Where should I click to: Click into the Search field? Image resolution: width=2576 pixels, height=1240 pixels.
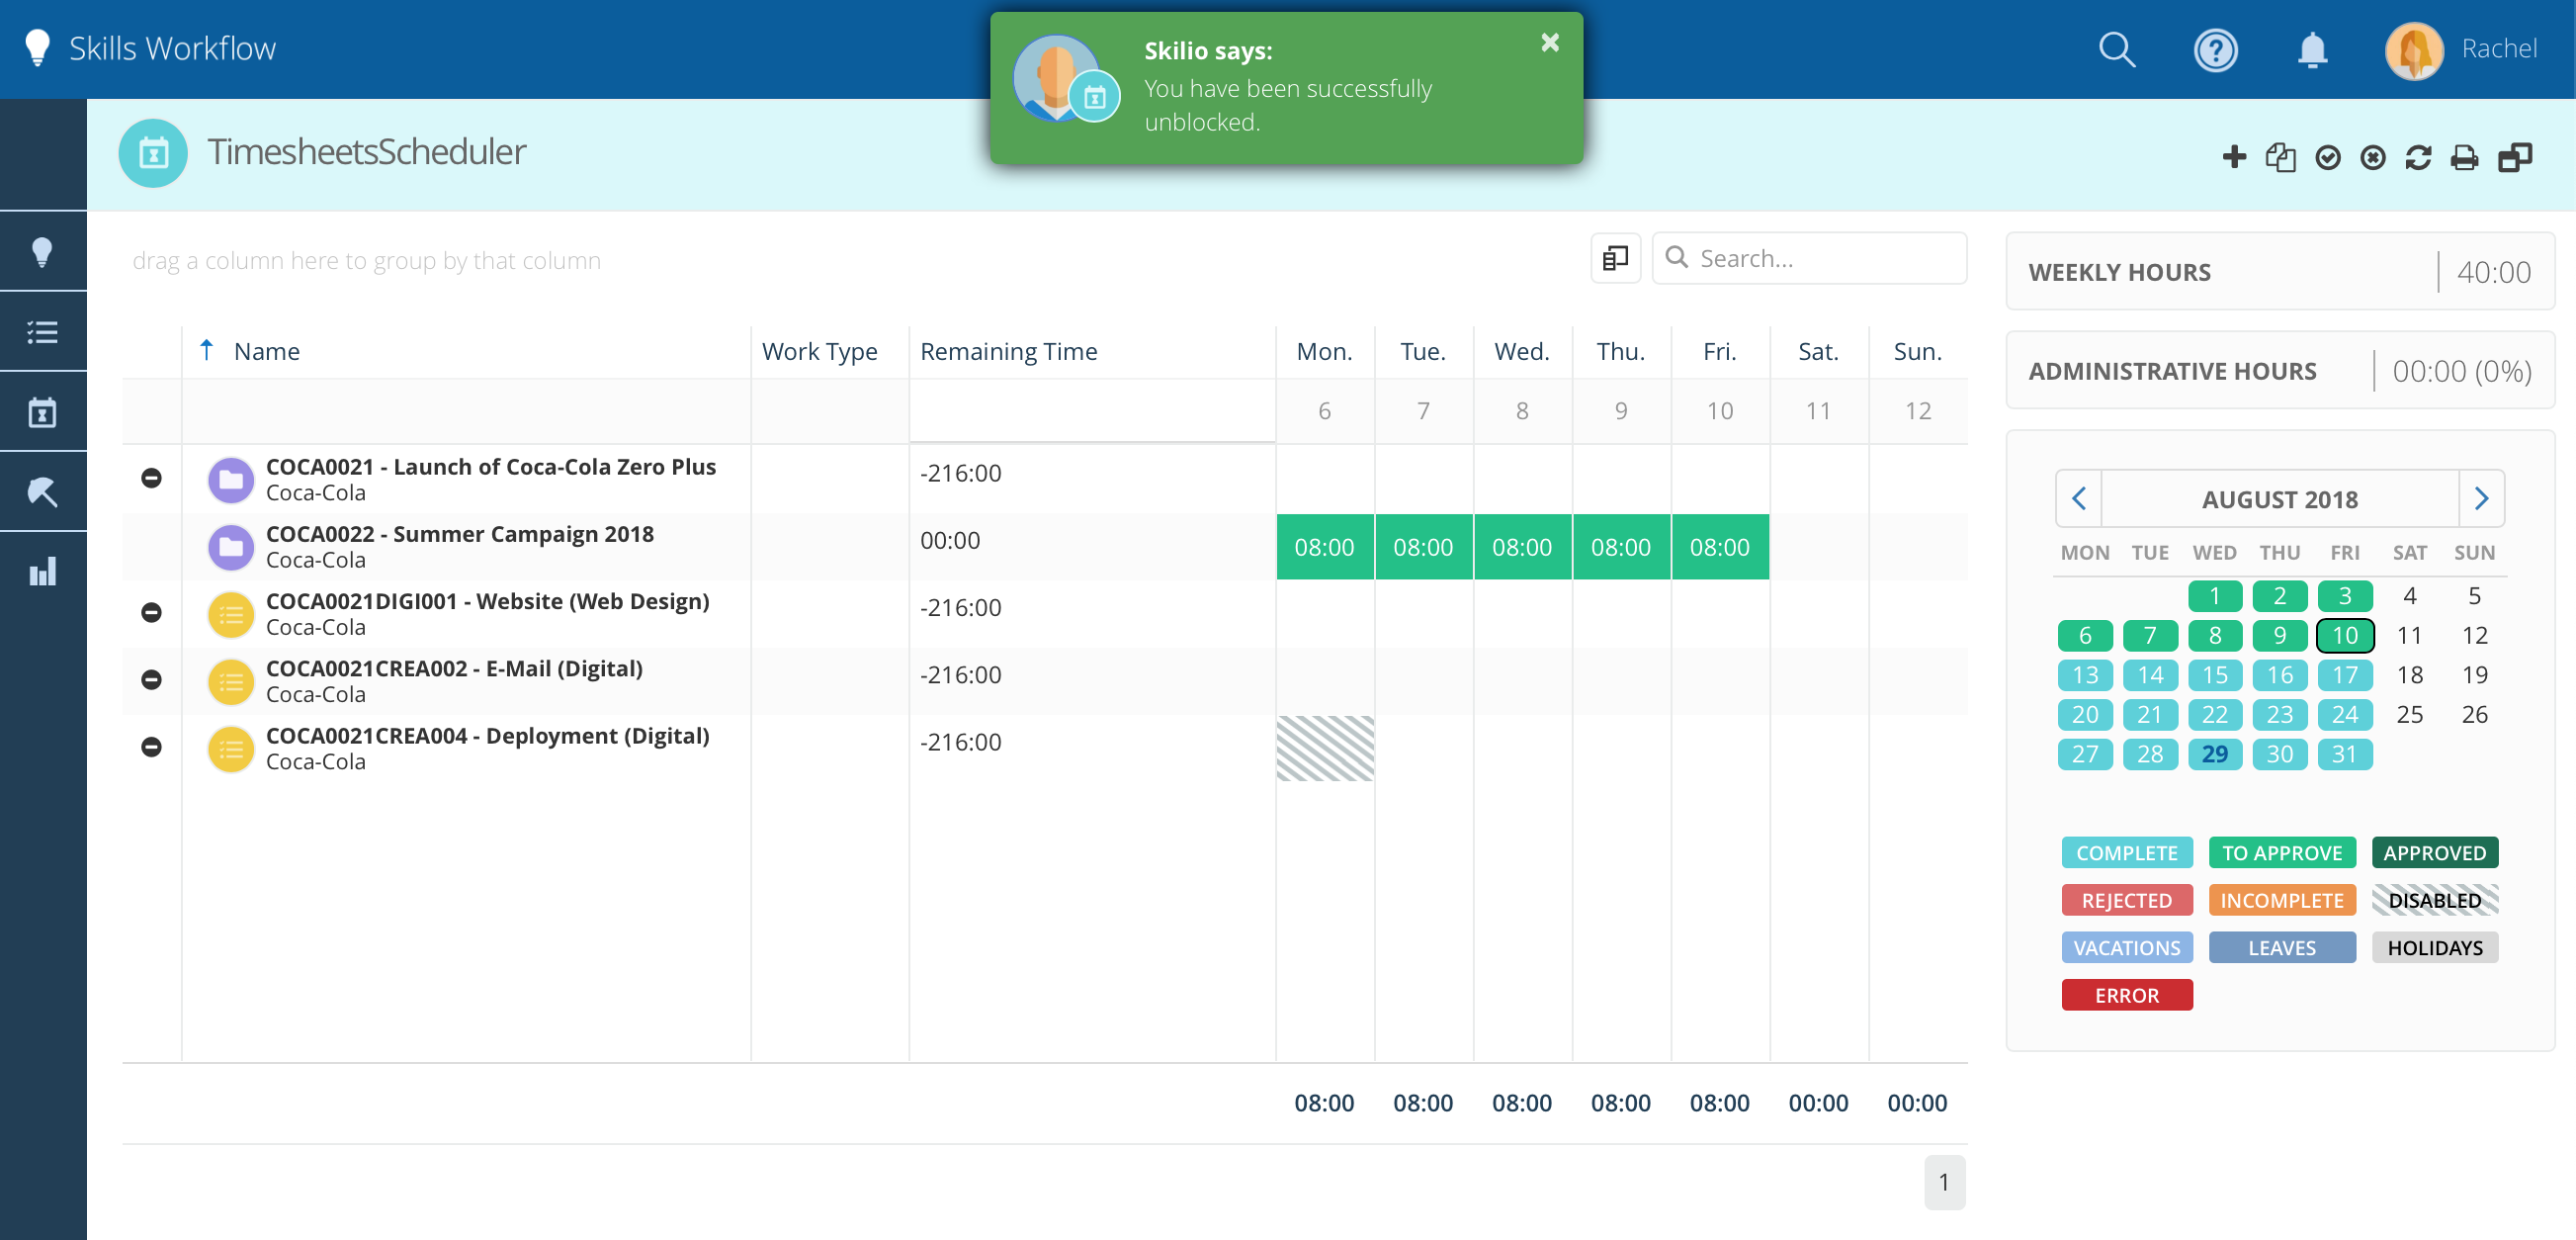click(1810, 258)
